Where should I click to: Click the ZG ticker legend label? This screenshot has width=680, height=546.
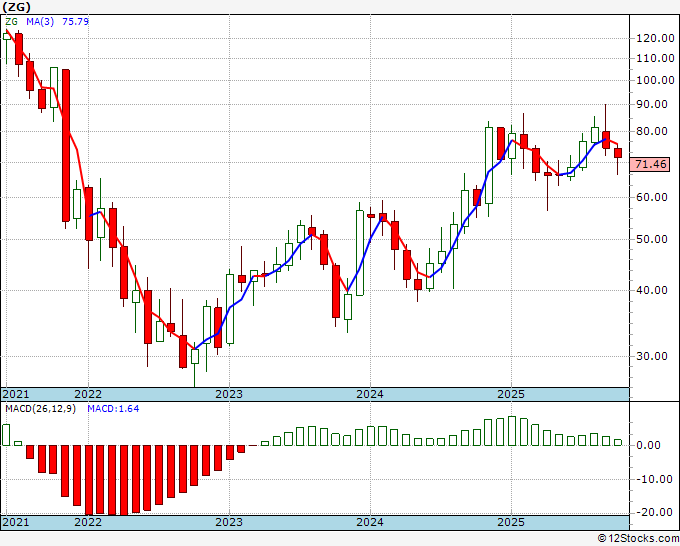[x=11, y=21]
